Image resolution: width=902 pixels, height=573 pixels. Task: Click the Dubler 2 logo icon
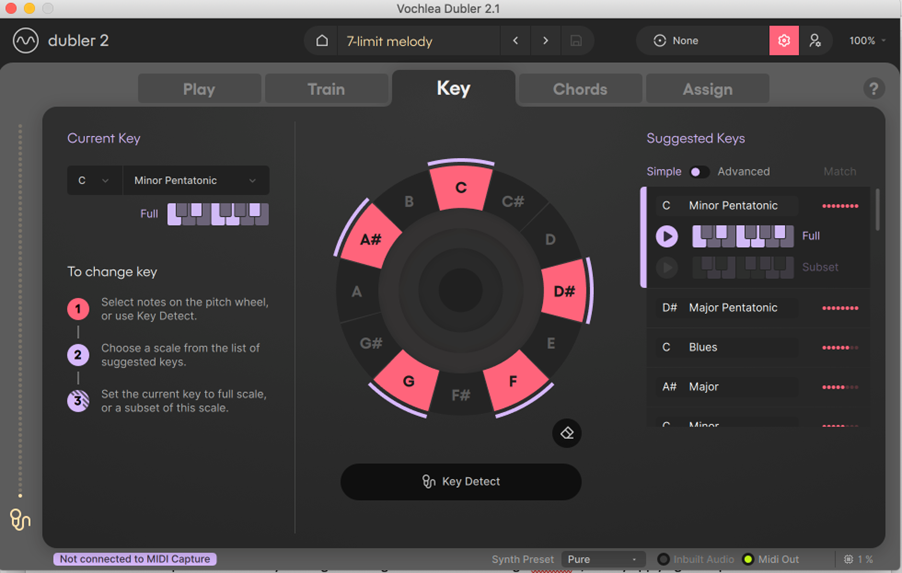[25, 41]
